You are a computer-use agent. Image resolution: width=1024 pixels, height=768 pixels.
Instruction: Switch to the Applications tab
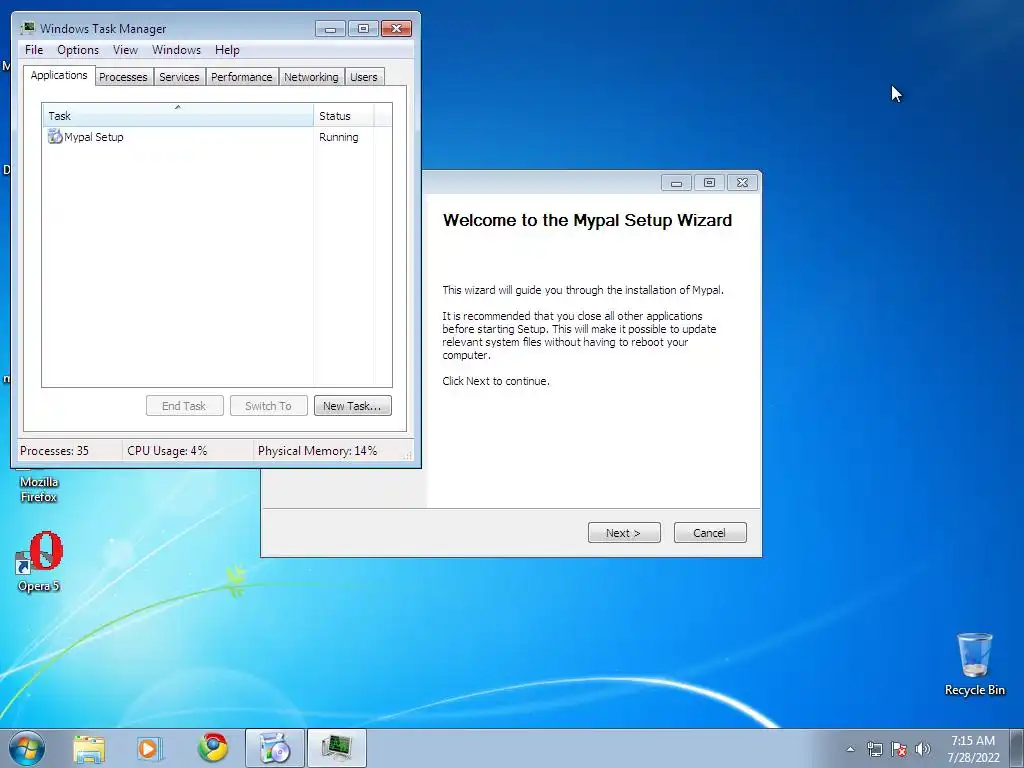pyautogui.click(x=59, y=75)
